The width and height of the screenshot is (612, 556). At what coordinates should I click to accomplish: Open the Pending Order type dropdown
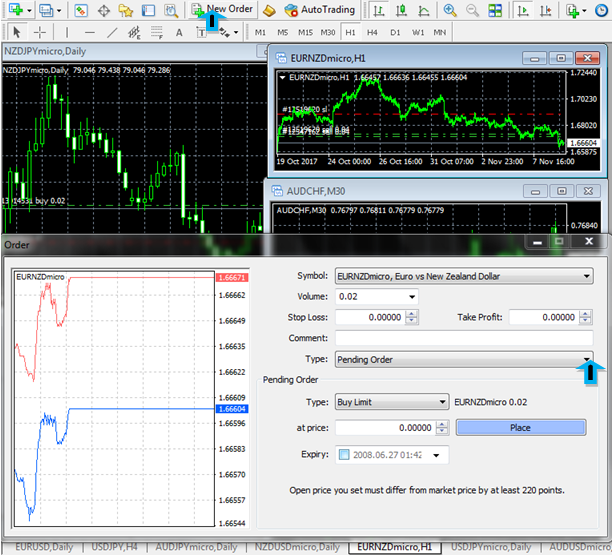point(586,359)
